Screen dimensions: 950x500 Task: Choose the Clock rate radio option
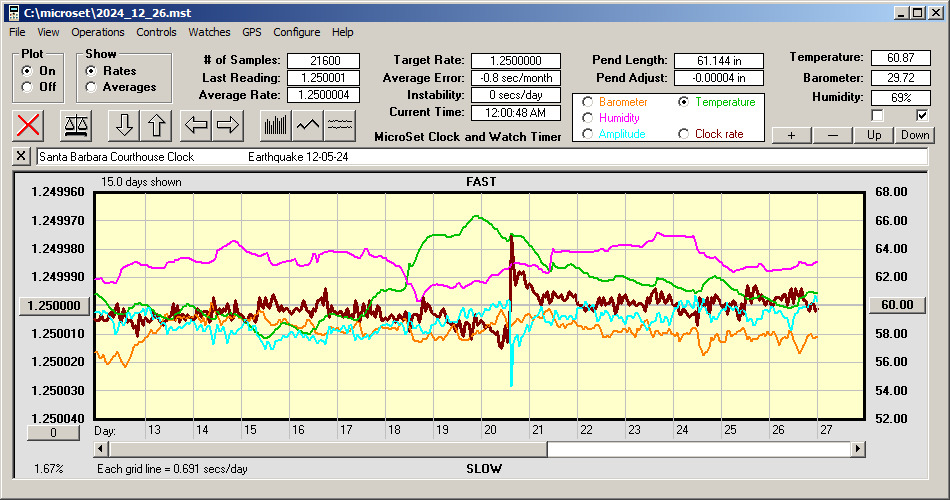684,134
